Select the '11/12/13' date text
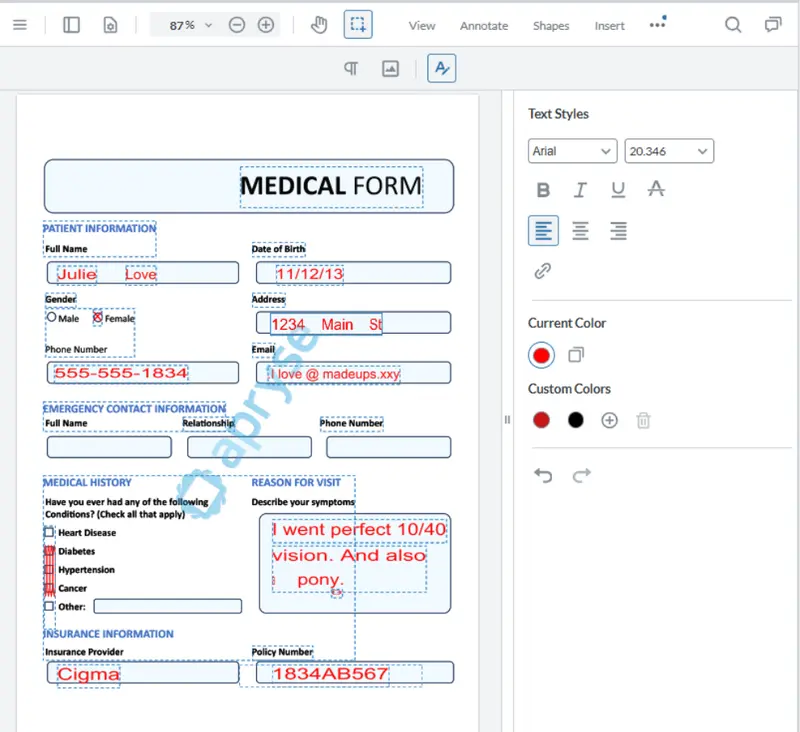The image size is (800, 732). click(310, 274)
